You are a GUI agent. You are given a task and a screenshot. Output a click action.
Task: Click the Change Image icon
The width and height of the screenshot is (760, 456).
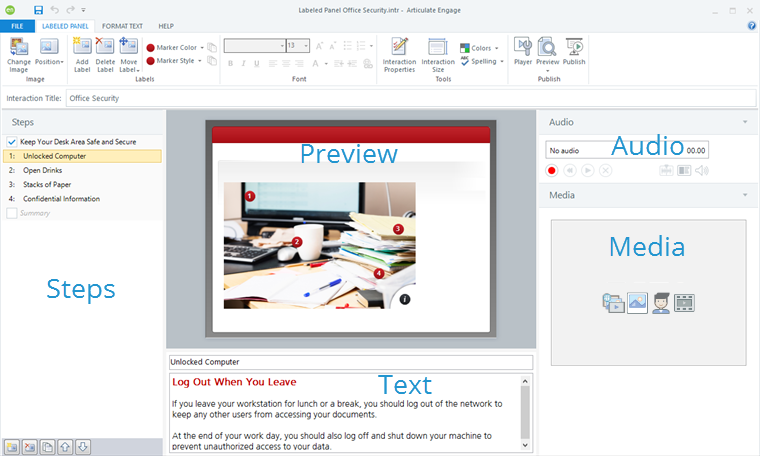pyautogui.click(x=18, y=46)
